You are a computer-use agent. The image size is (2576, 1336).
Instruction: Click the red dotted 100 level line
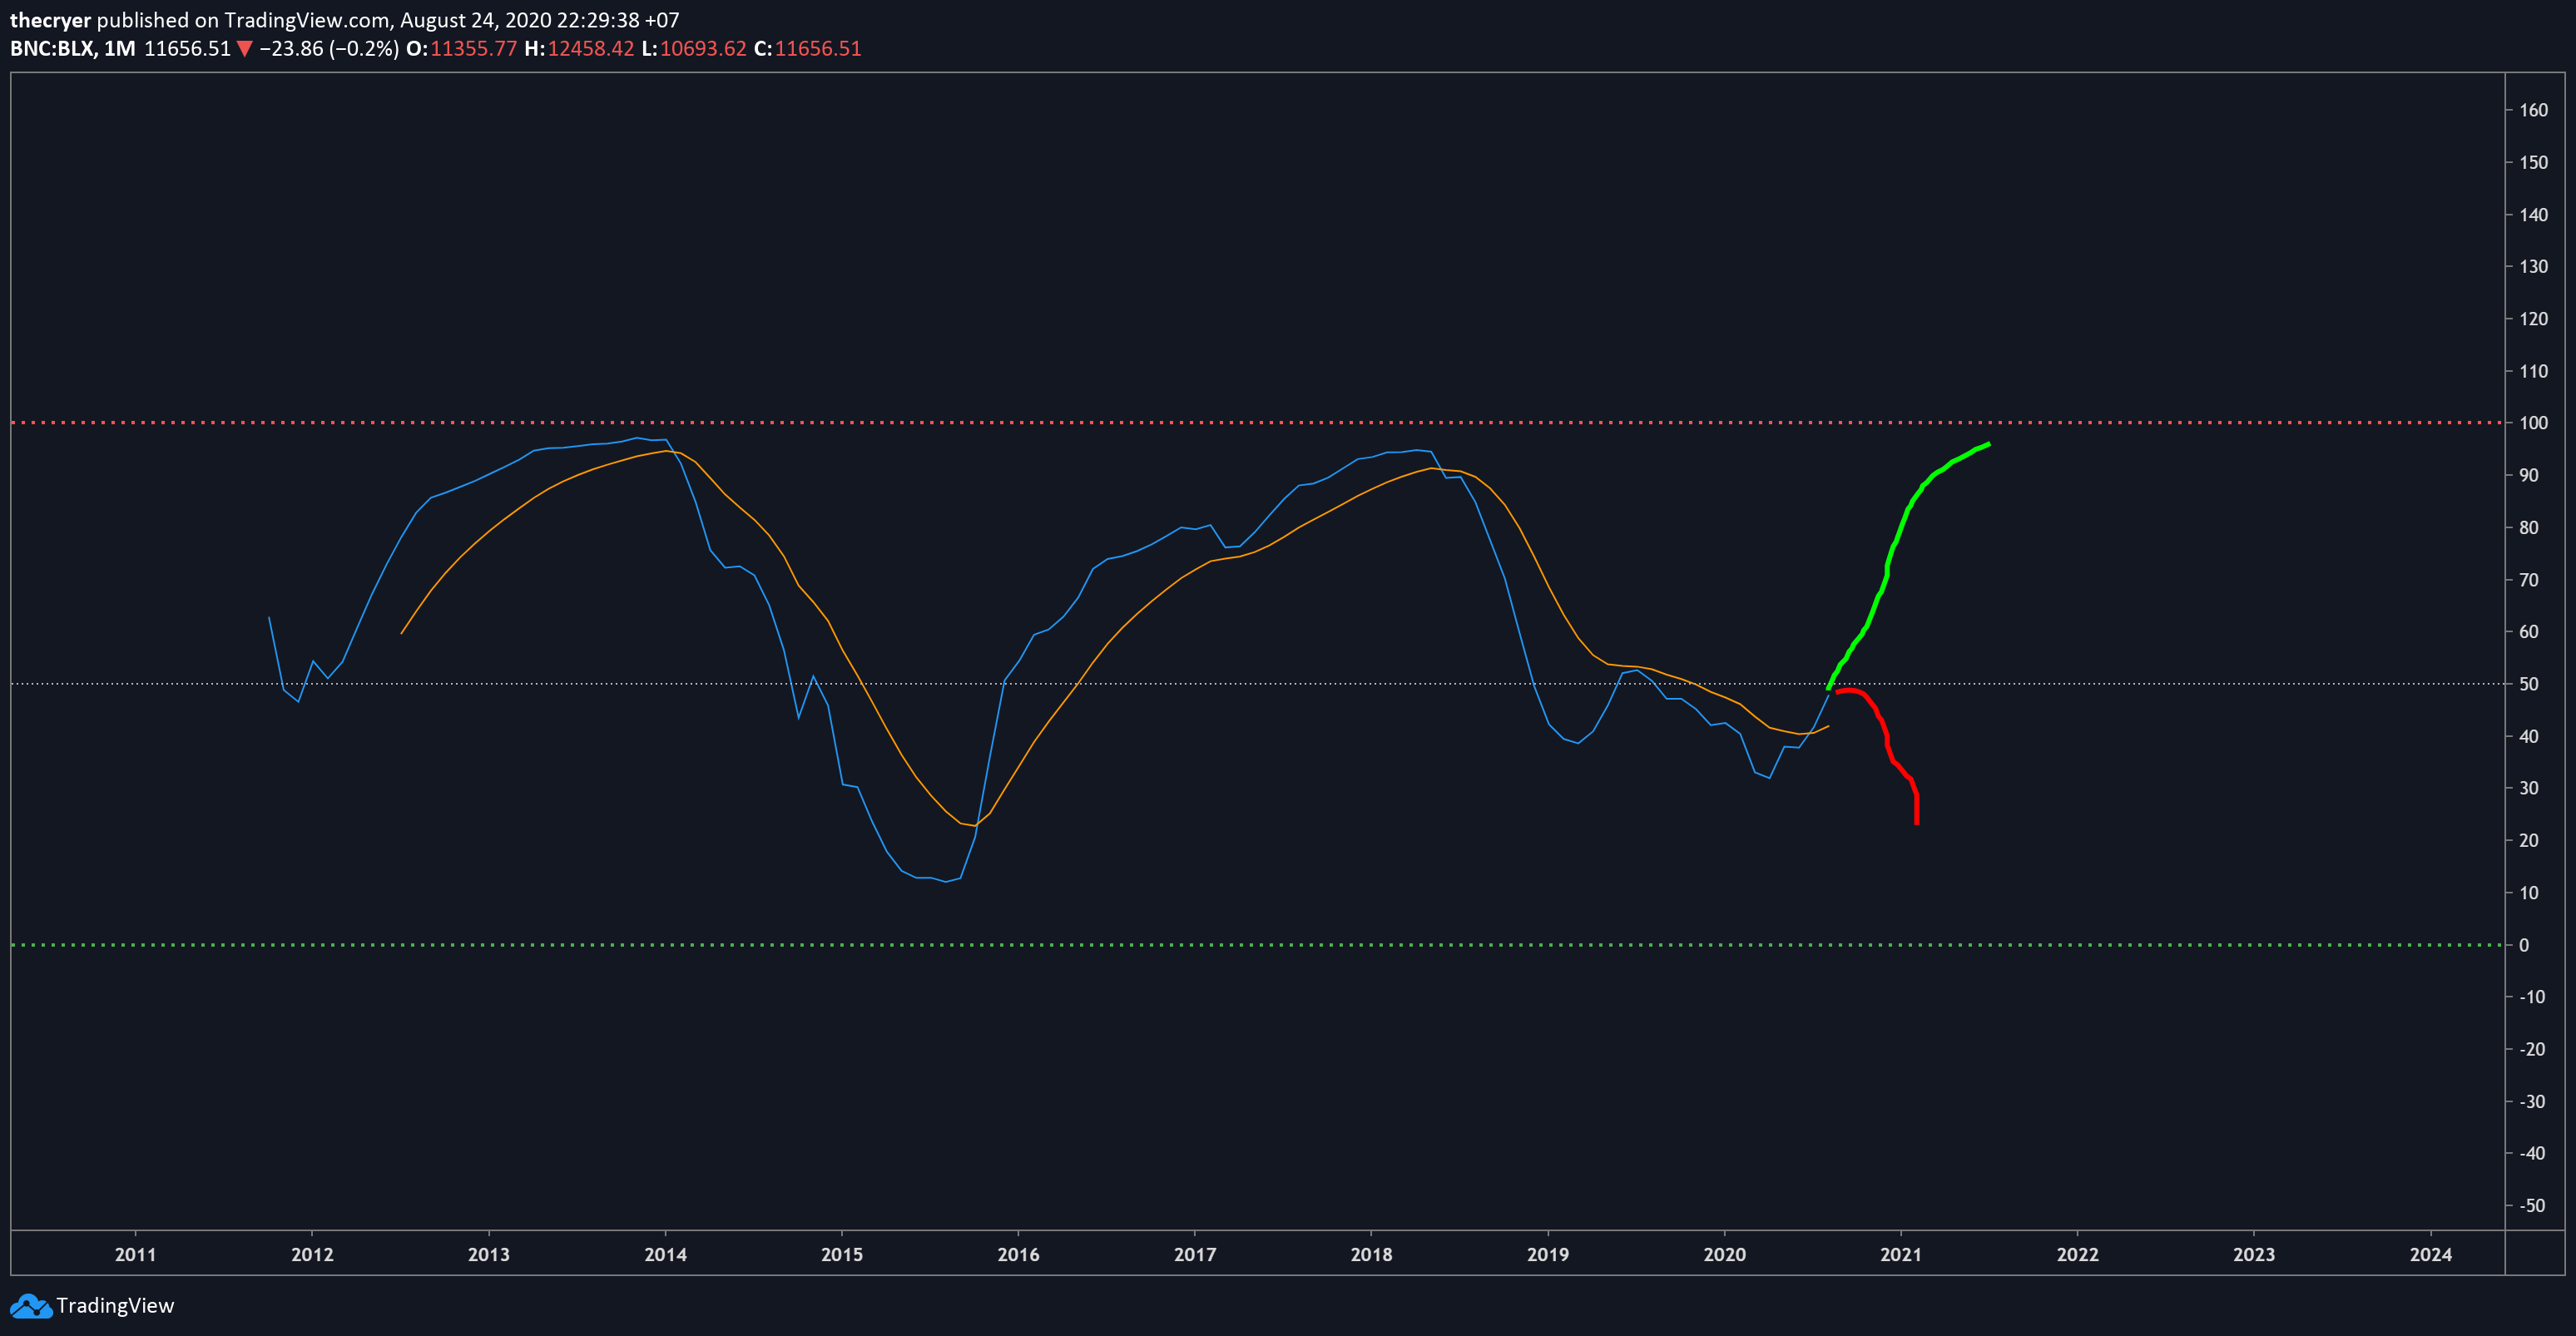point(1257,423)
